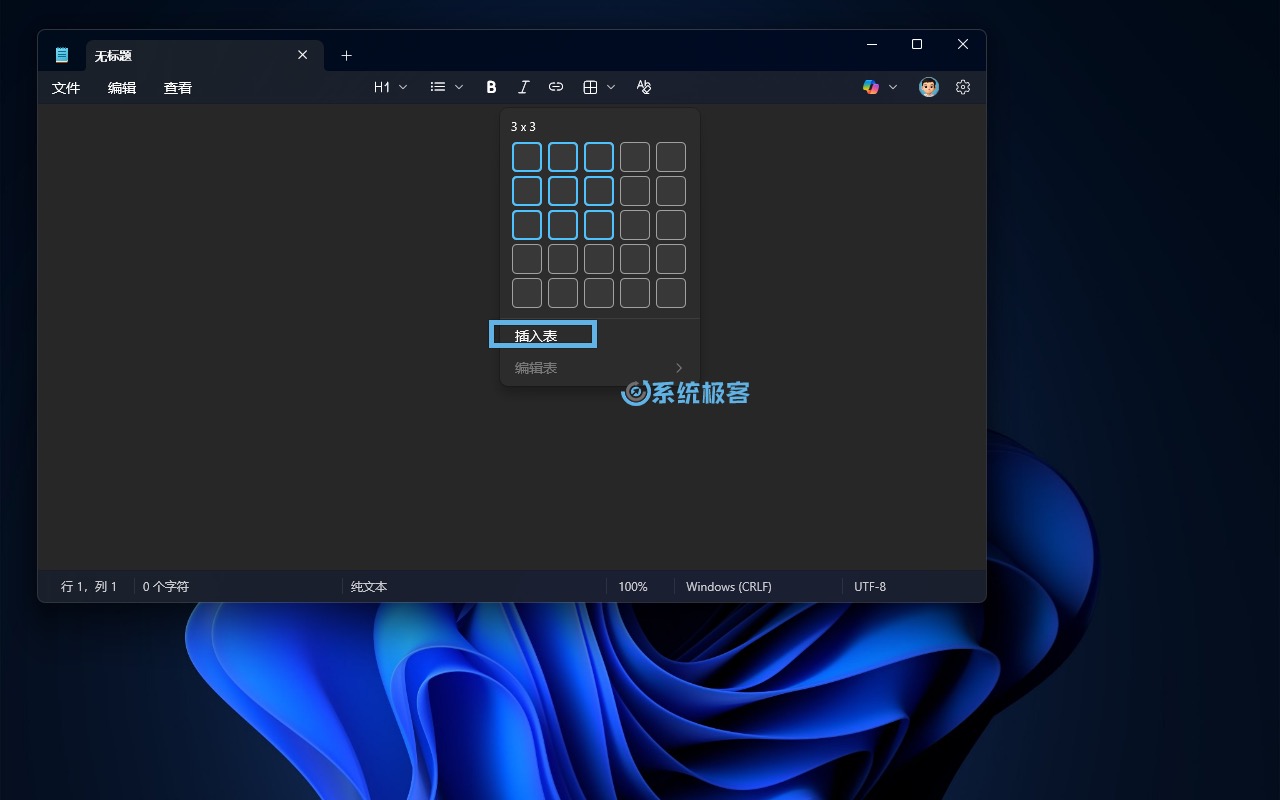The height and width of the screenshot is (800, 1280).
Task: Select the top-left cell of table grid
Action: 527,157
